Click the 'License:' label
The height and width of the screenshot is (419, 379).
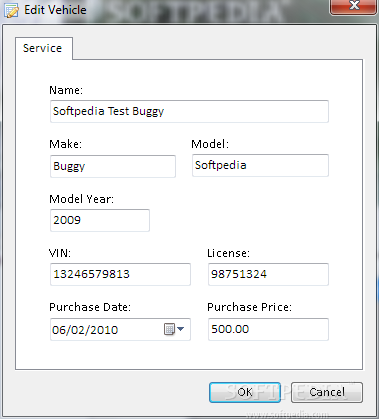[x=228, y=253]
